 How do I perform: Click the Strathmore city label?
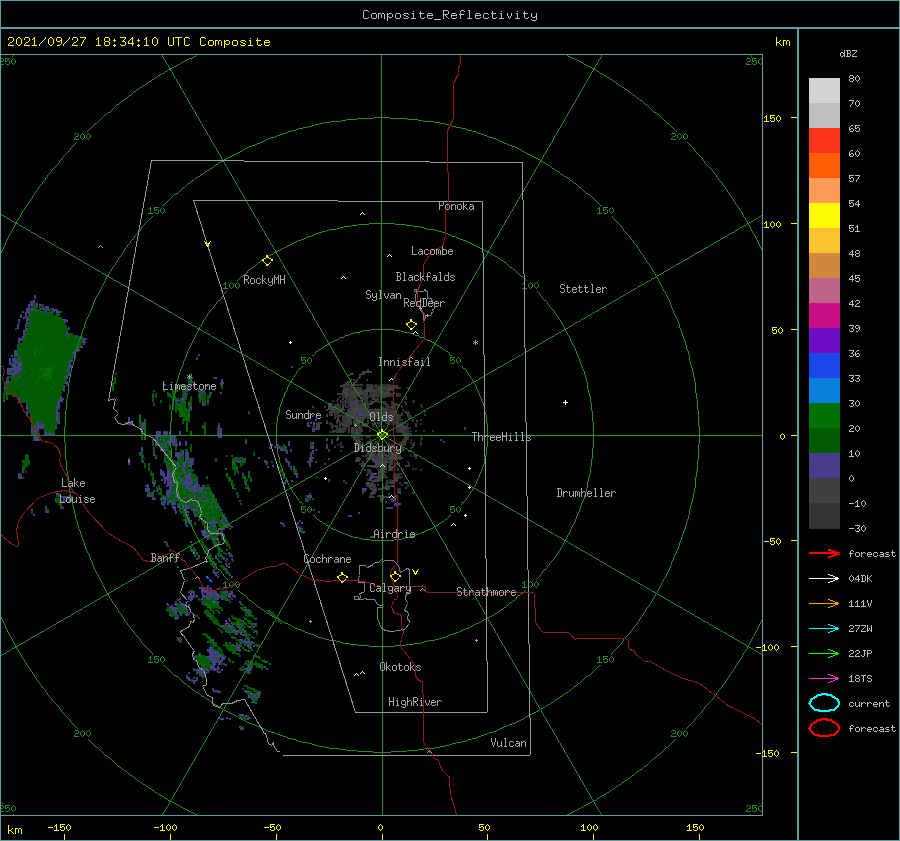coord(486,592)
